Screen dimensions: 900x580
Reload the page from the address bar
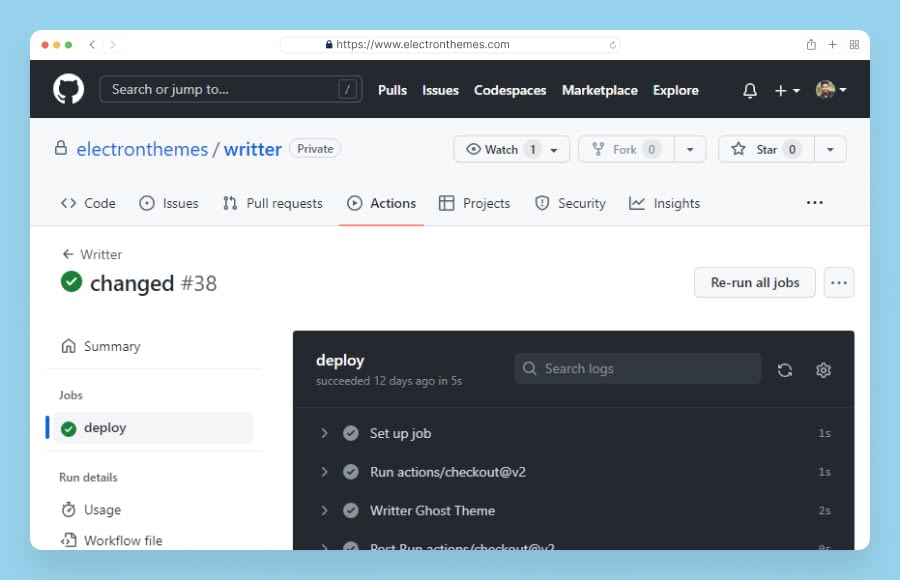click(x=612, y=45)
